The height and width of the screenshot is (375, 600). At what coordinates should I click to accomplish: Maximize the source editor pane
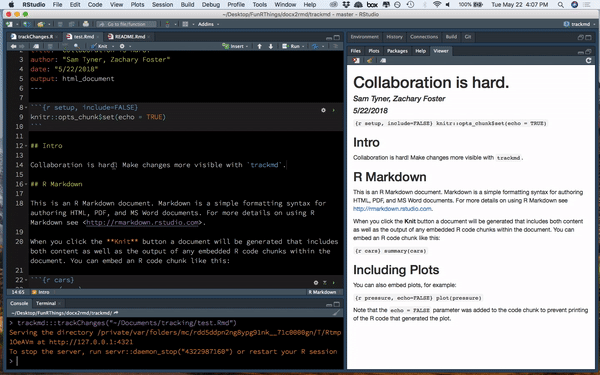[337, 38]
